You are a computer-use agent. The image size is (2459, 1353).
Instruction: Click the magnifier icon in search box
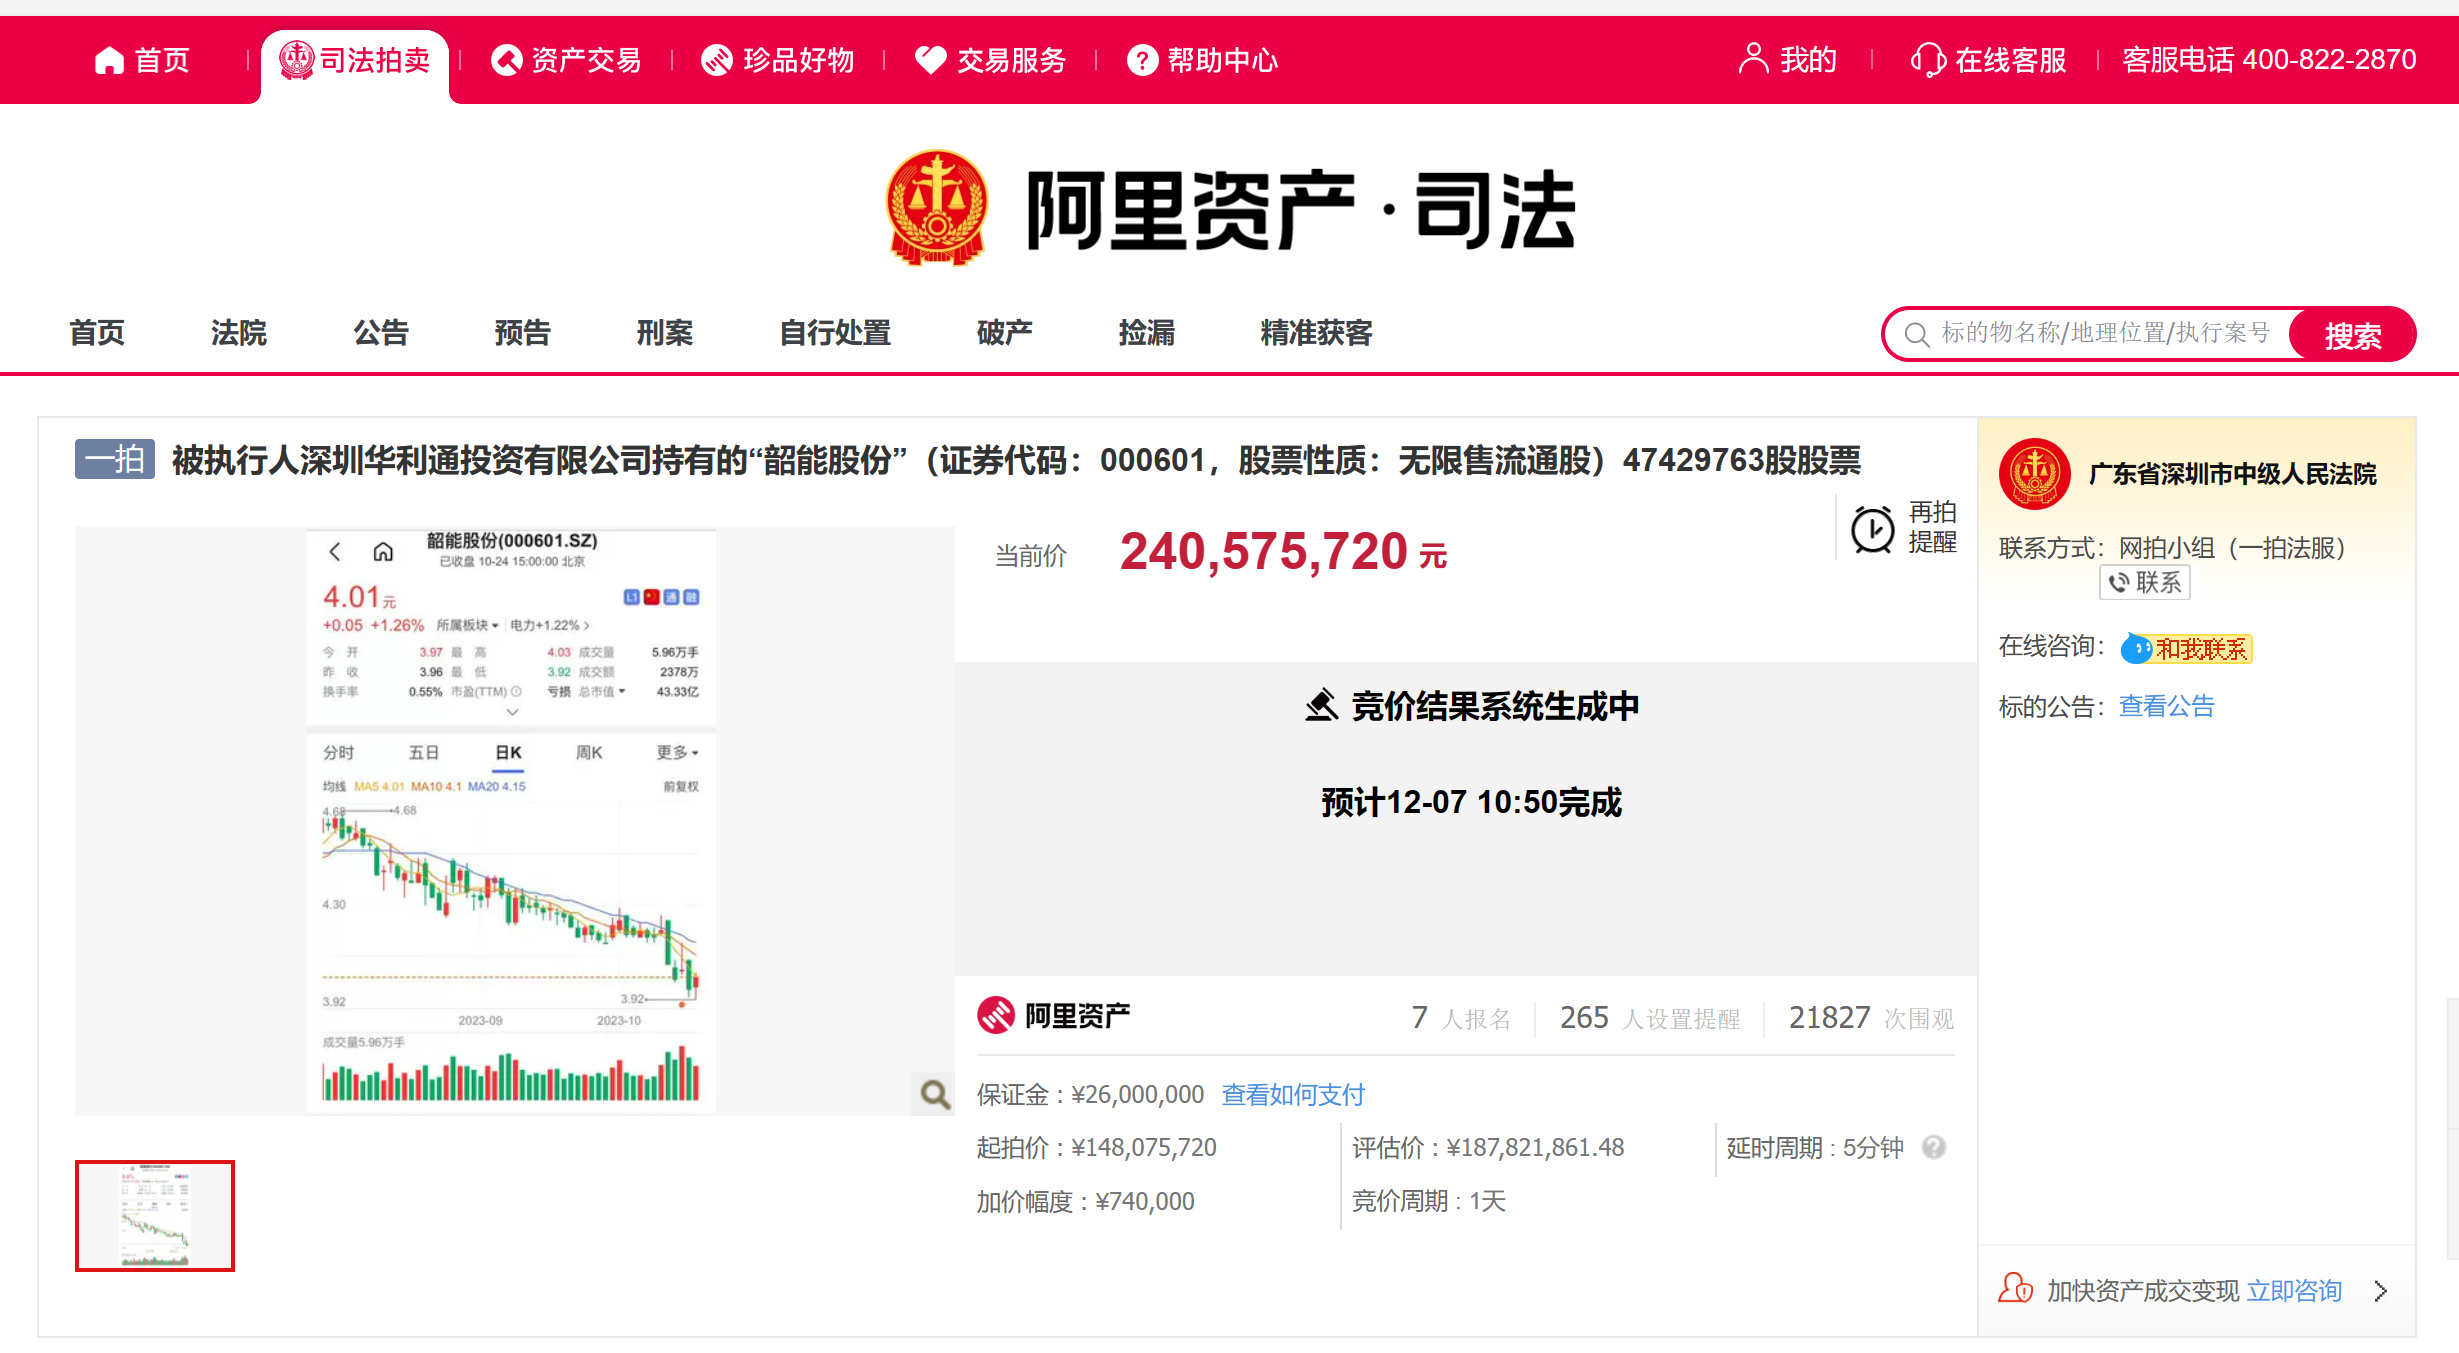point(1916,334)
